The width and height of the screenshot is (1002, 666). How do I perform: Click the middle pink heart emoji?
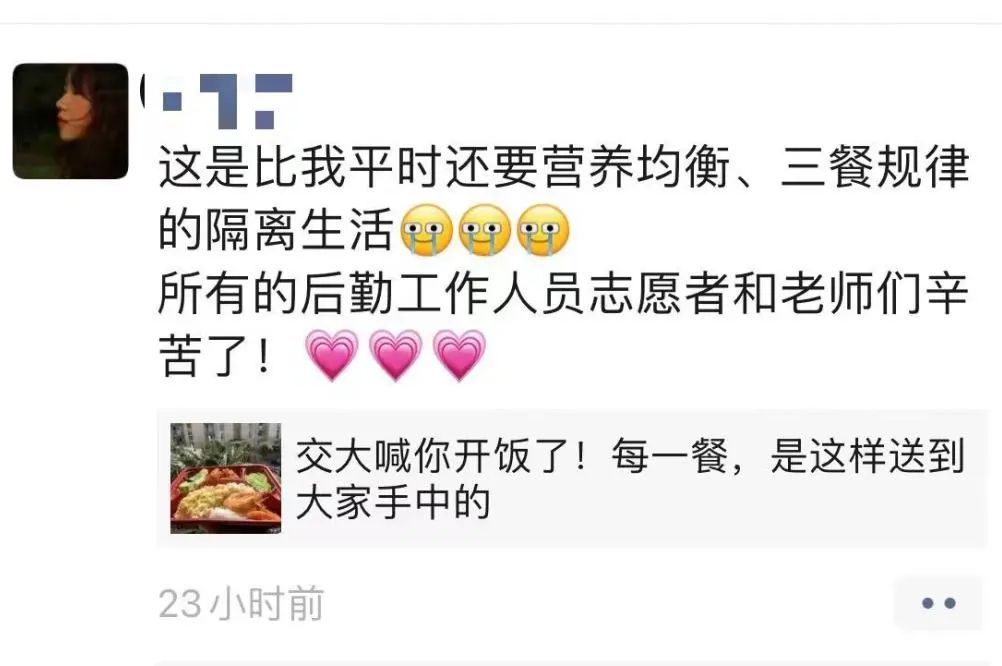(x=396, y=355)
